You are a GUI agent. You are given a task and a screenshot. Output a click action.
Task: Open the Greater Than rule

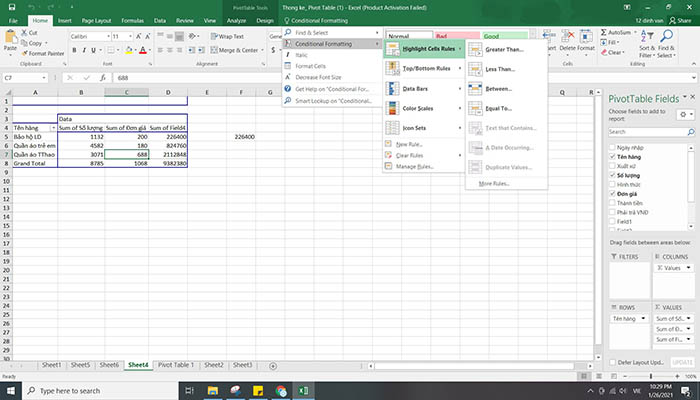(x=504, y=50)
